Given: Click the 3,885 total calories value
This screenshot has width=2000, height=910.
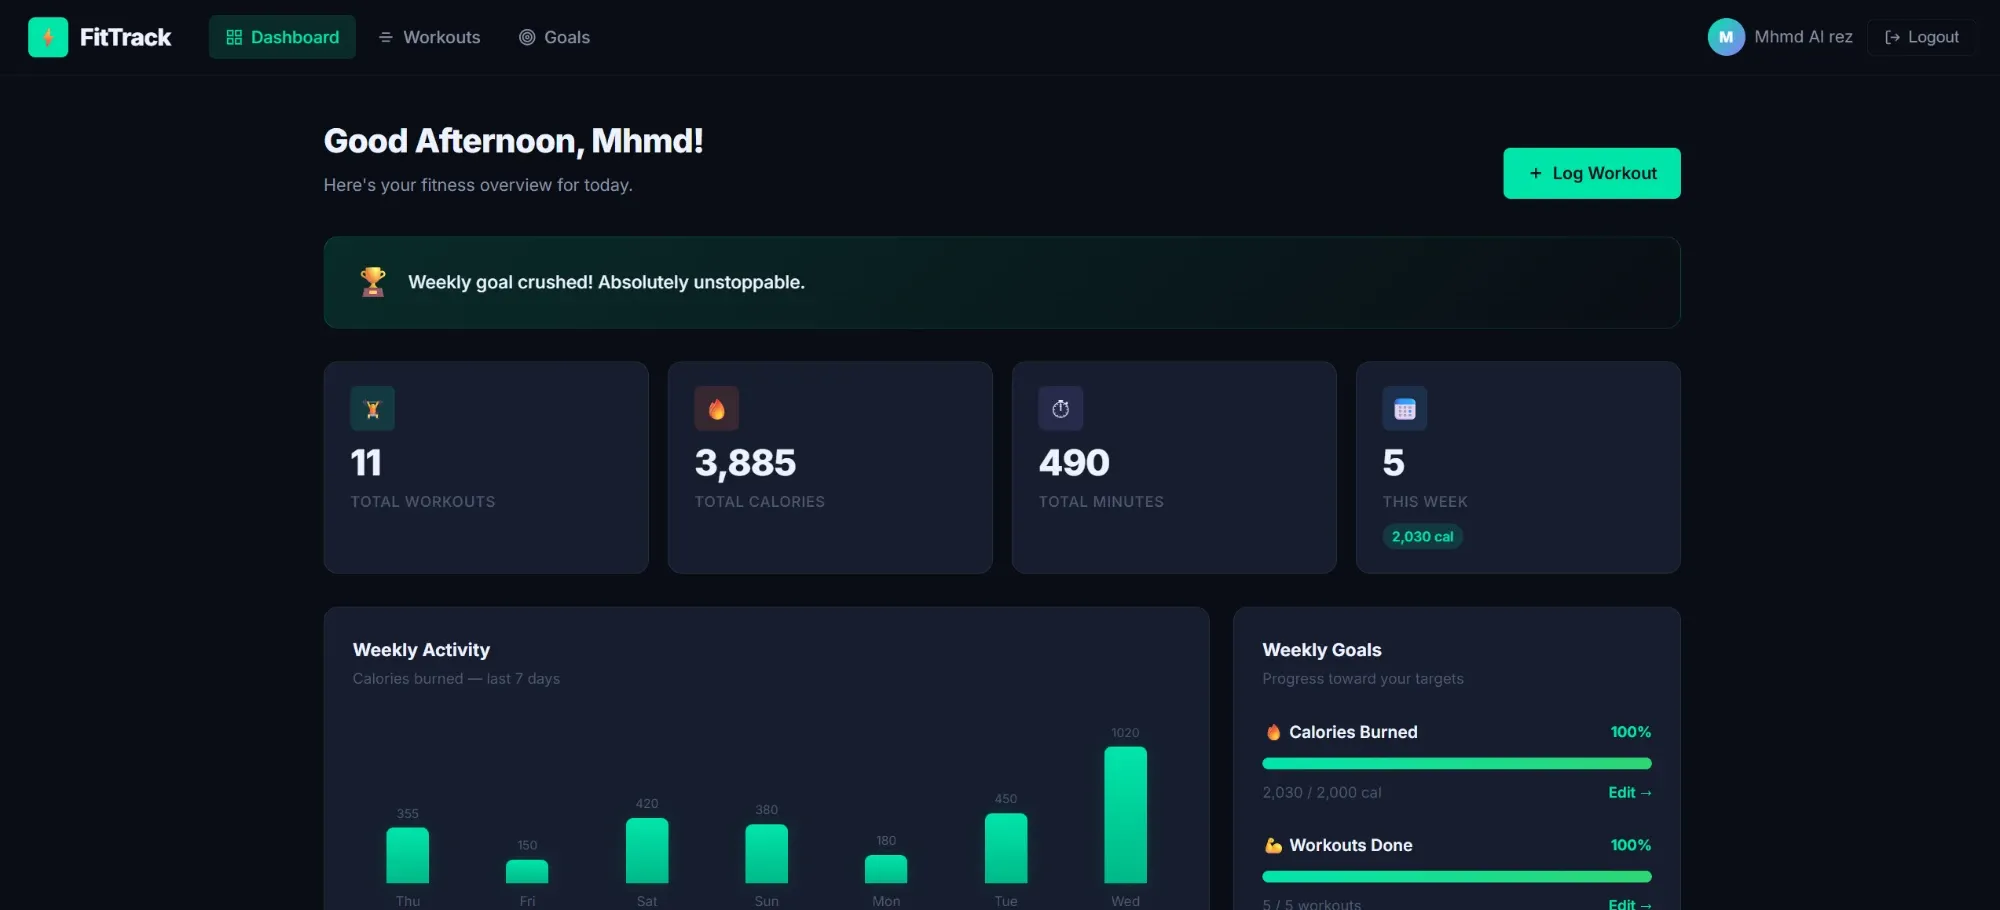Looking at the screenshot, I should pyautogui.click(x=745, y=463).
